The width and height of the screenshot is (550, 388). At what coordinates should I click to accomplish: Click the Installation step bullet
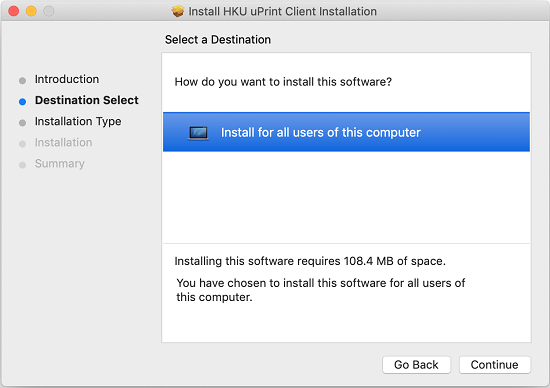pos(22,144)
